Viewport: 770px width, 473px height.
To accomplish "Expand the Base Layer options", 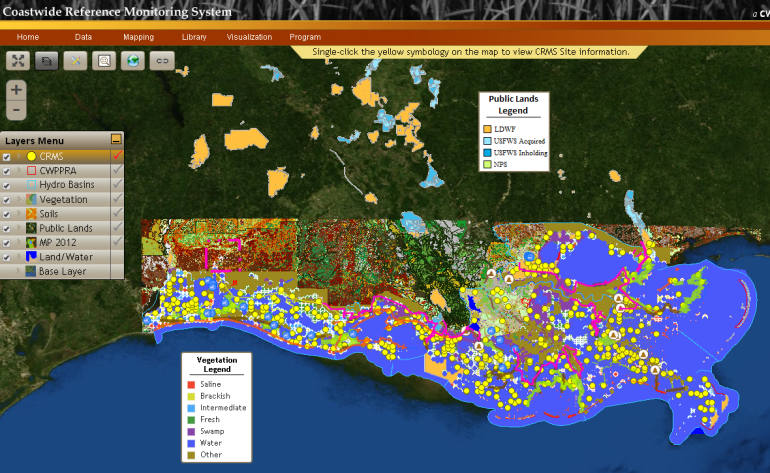I will [18, 271].
